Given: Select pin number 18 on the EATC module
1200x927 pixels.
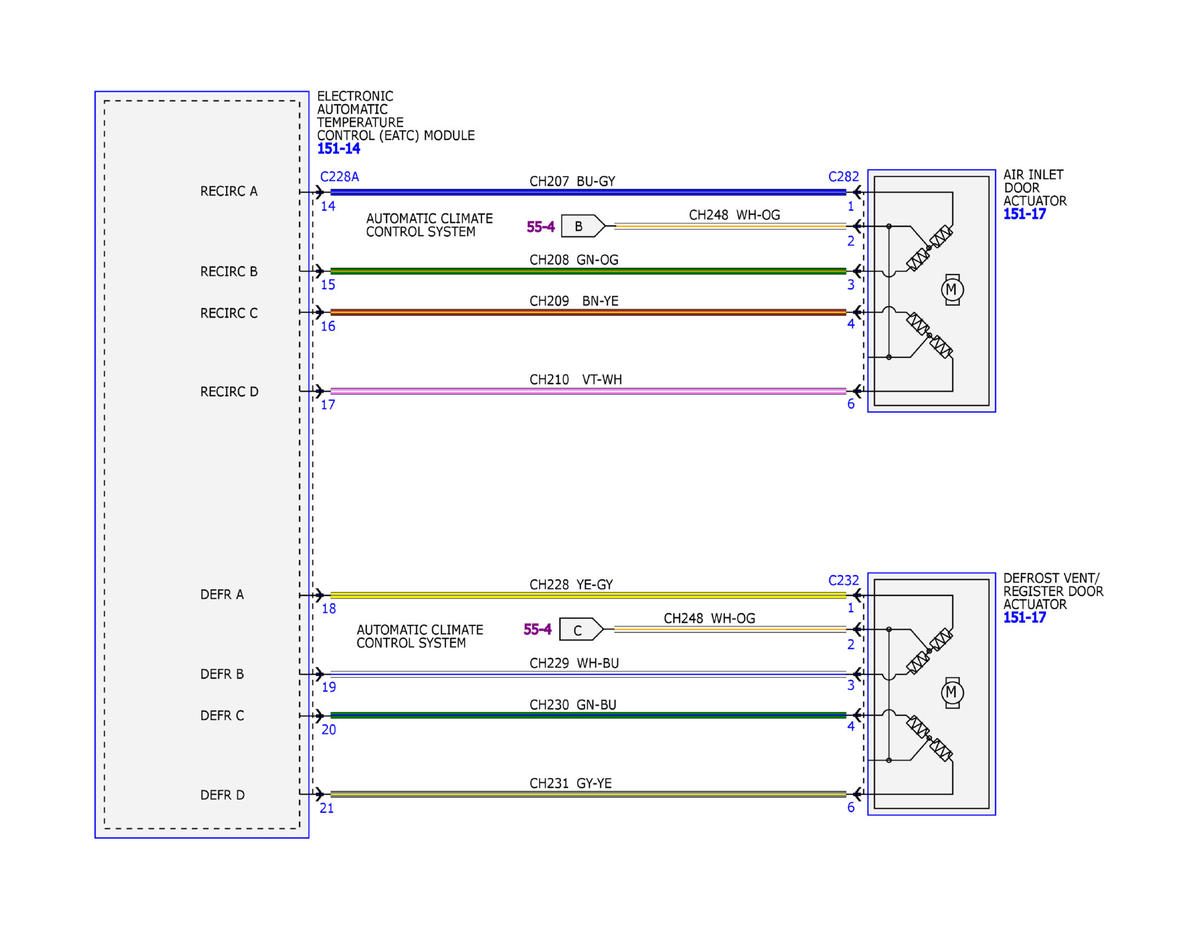Looking at the screenshot, I should coord(328,608).
